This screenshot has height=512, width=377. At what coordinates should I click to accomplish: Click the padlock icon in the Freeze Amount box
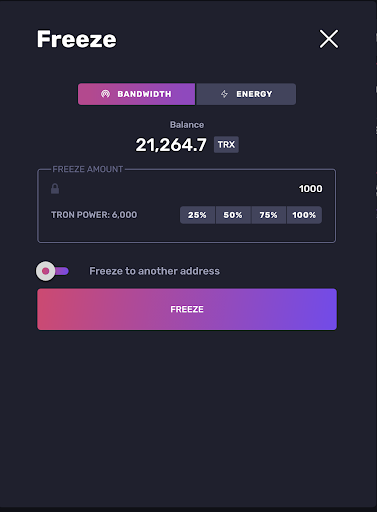pyautogui.click(x=55, y=189)
